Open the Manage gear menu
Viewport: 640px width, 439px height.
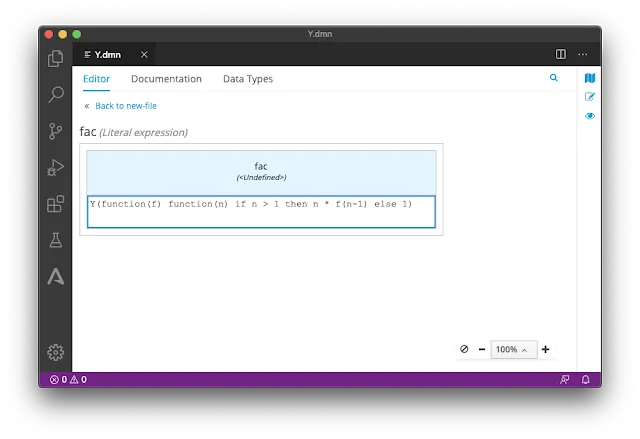(56, 352)
